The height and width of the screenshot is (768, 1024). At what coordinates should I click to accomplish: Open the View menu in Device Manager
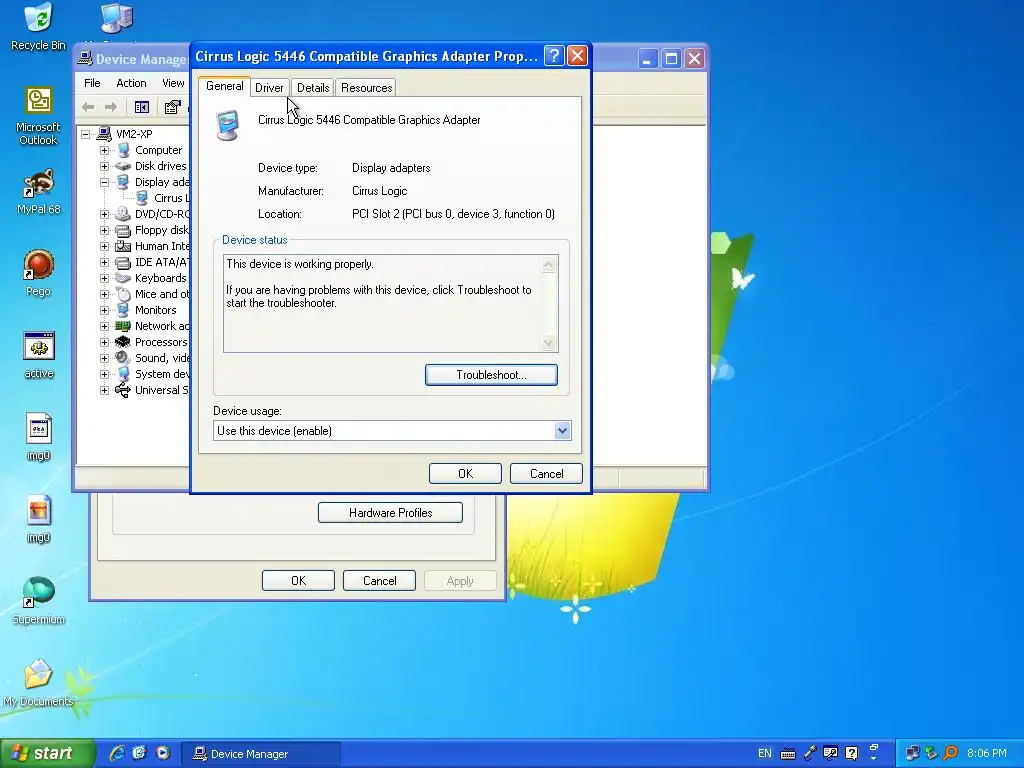[x=173, y=83]
